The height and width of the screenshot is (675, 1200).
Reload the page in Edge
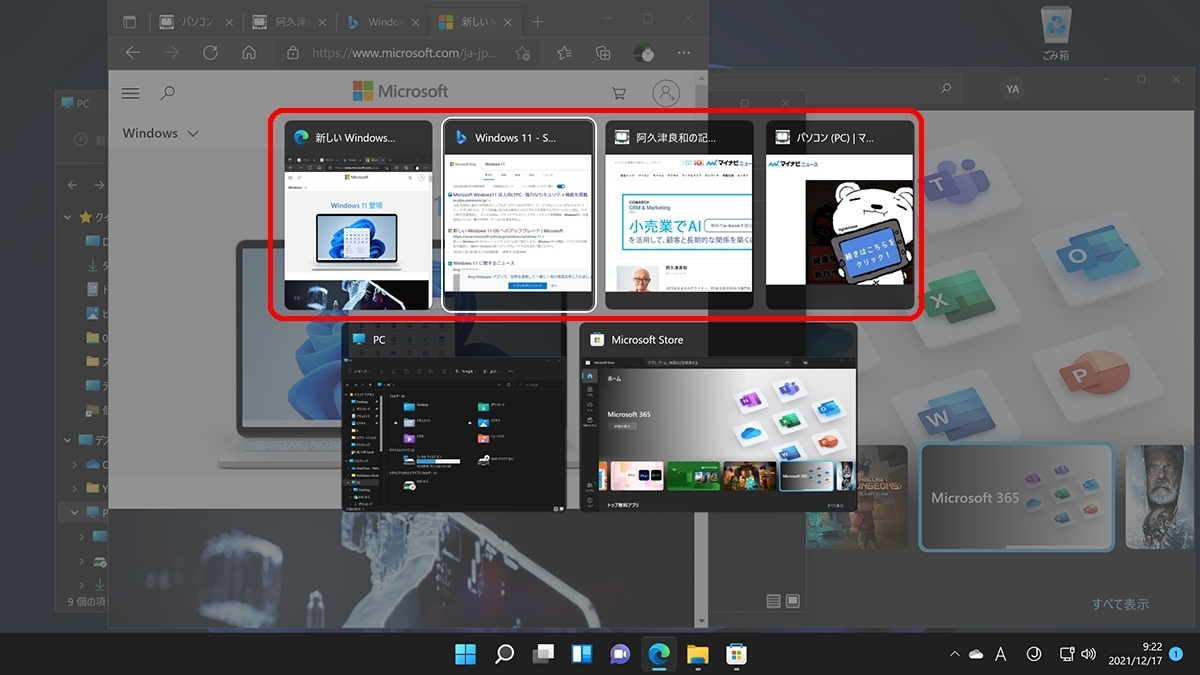[x=211, y=53]
